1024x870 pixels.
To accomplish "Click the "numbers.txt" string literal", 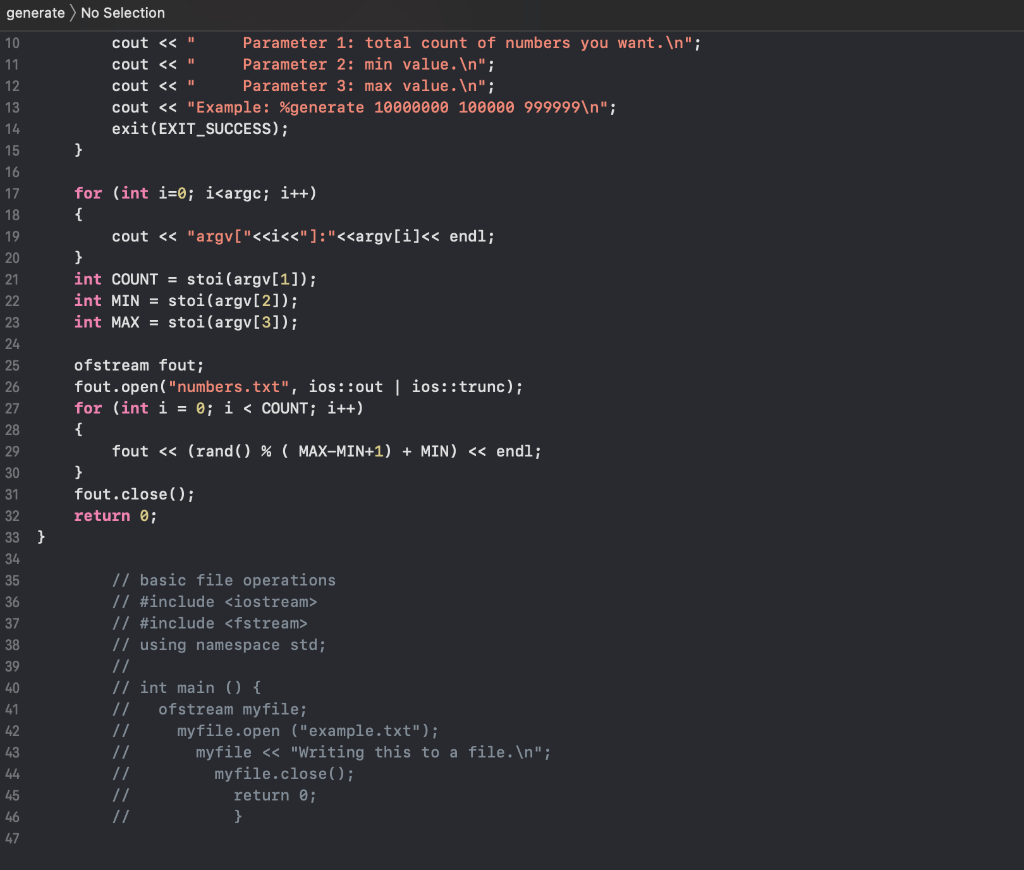I will pos(229,387).
